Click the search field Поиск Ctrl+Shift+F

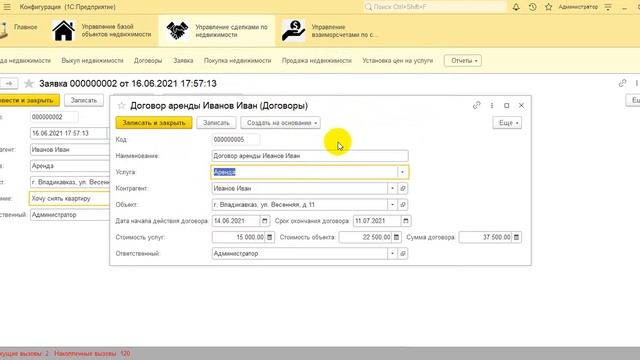point(435,7)
